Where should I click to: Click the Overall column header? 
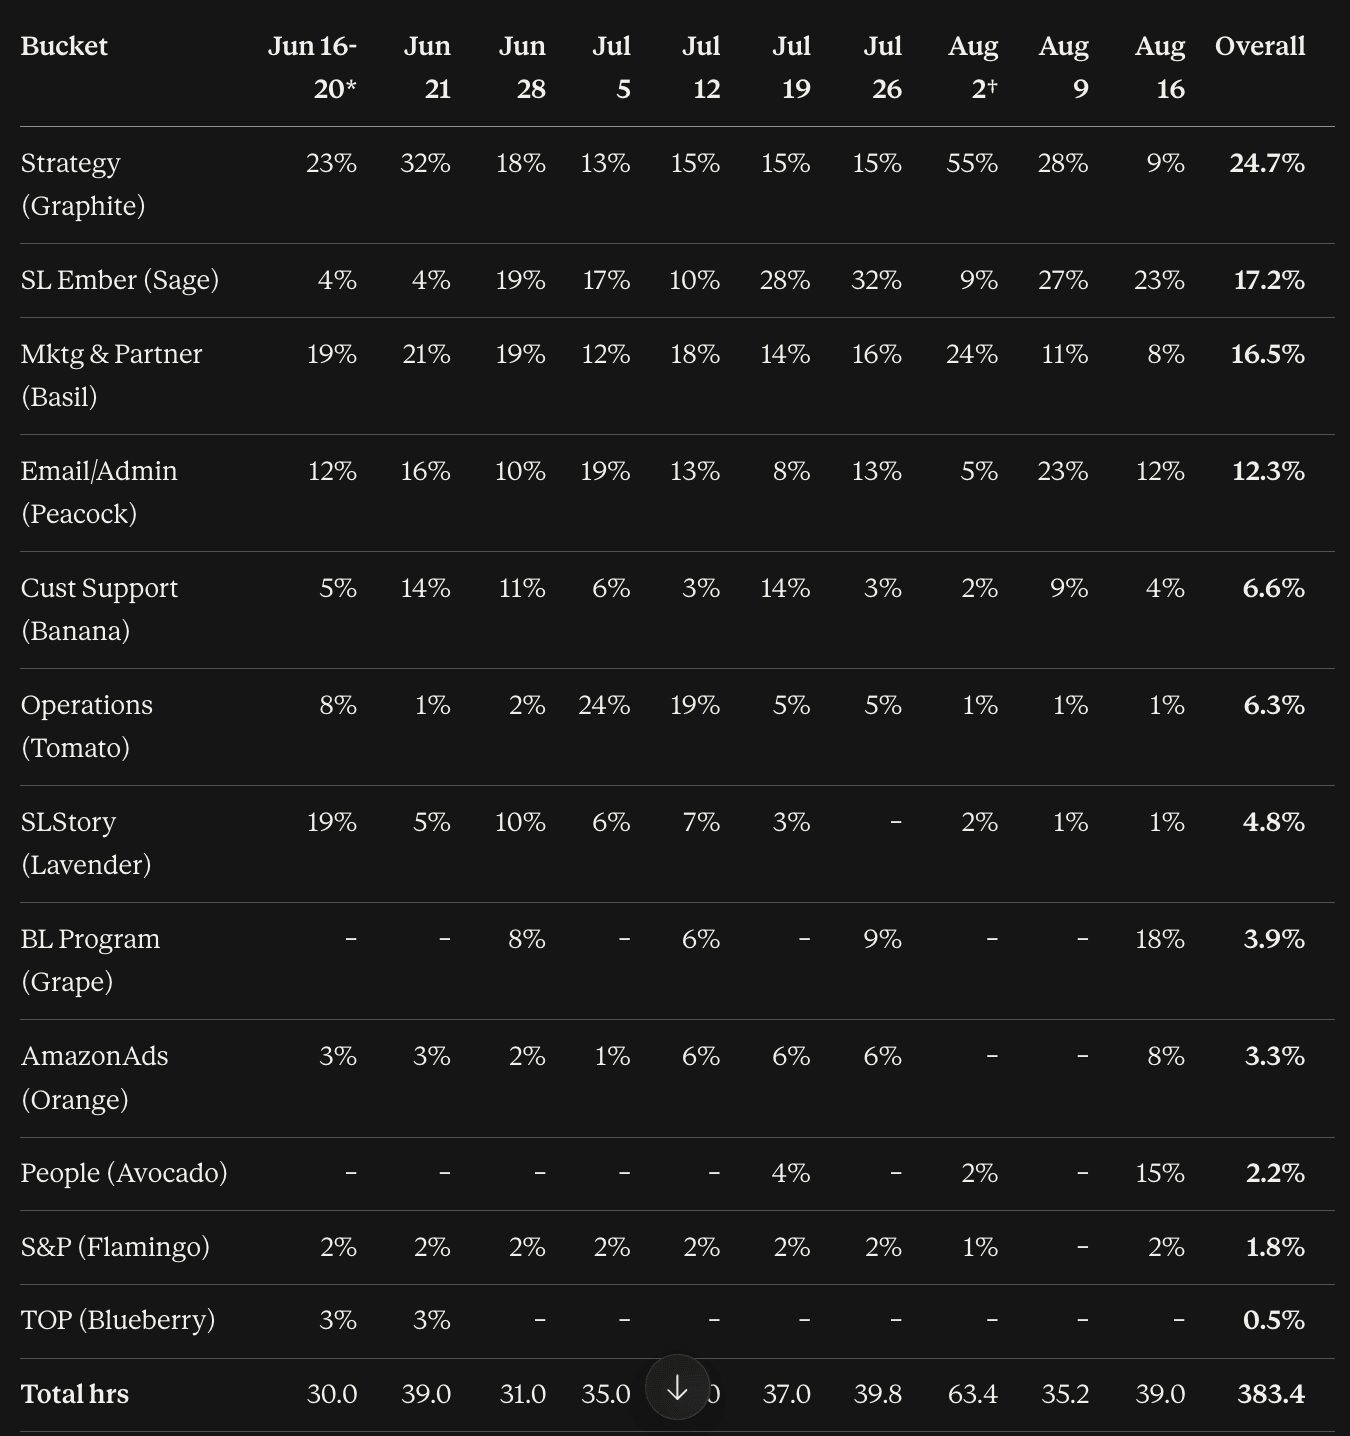(1260, 46)
